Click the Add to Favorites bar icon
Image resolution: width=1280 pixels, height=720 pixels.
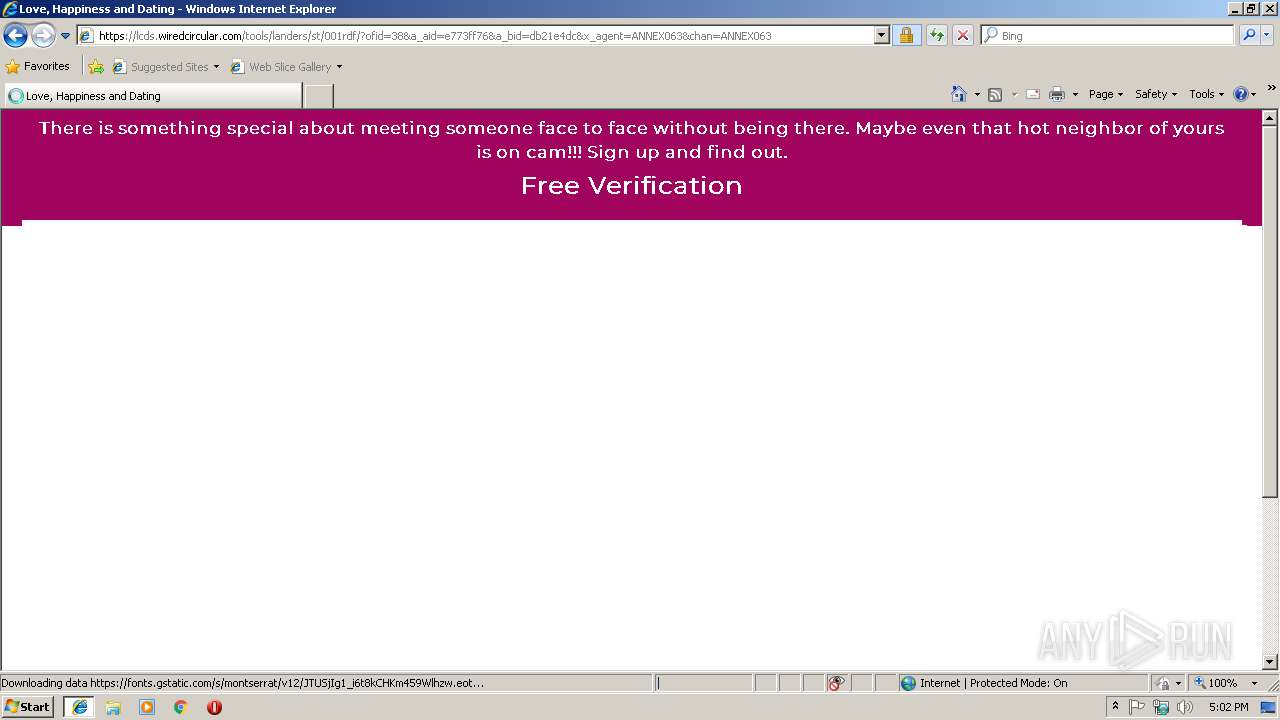[96, 67]
